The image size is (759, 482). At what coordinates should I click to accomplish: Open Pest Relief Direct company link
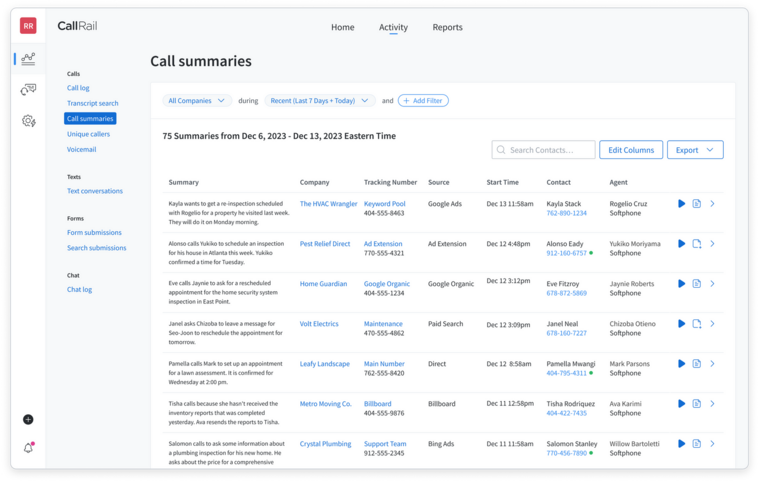pos(325,244)
